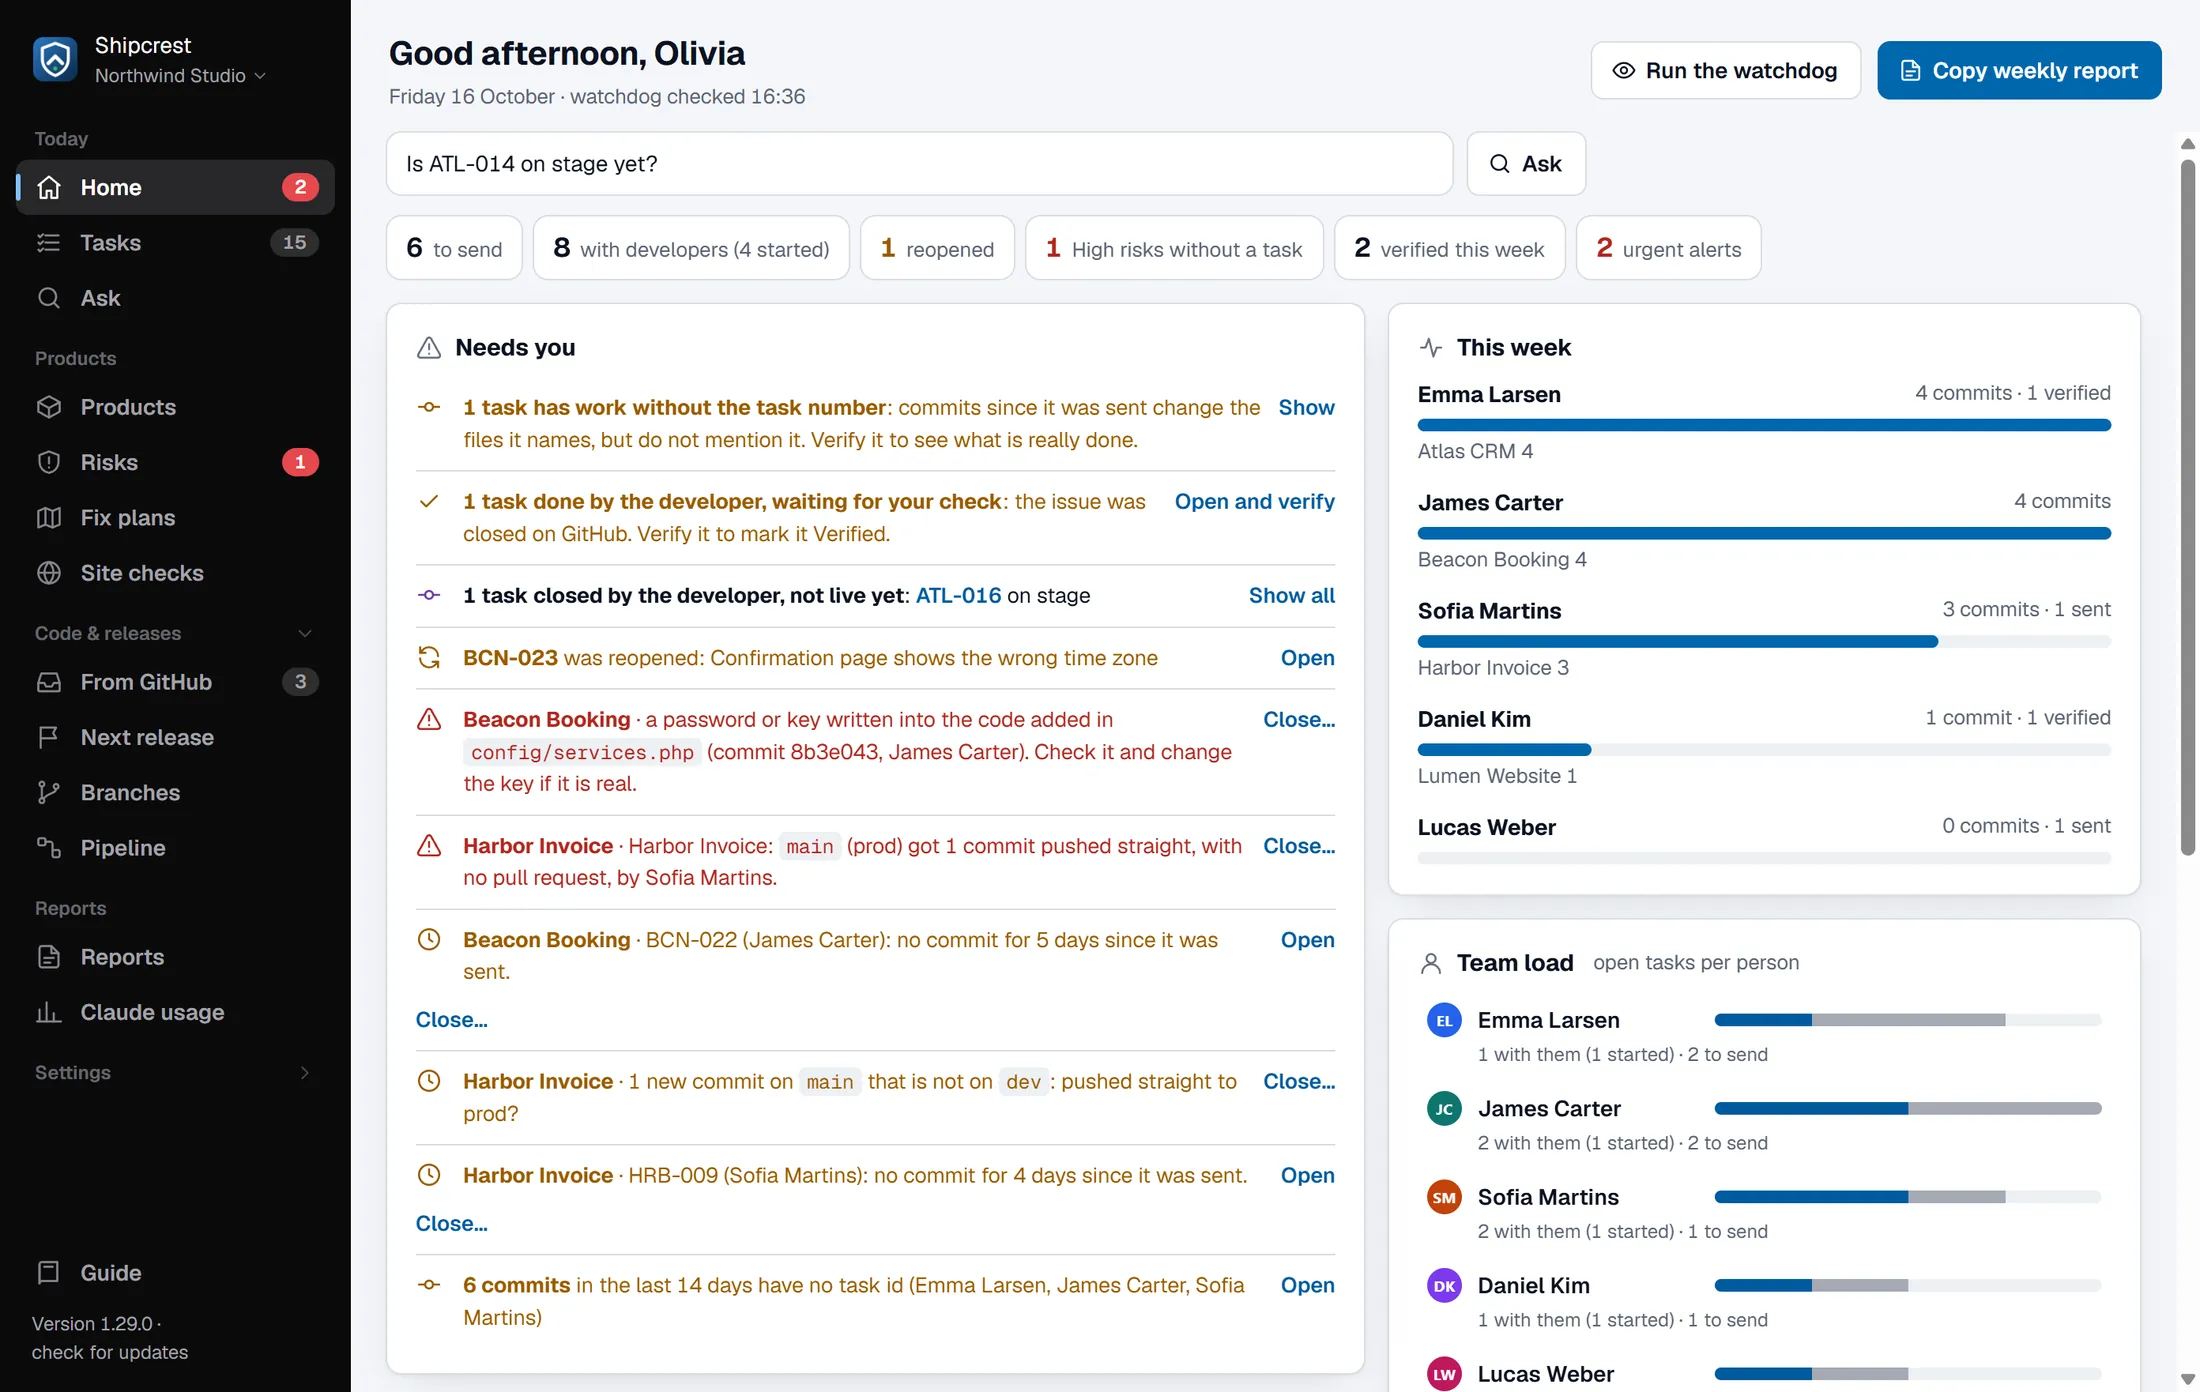Click Sofia Martins's team load bar

(x=1907, y=1197)
